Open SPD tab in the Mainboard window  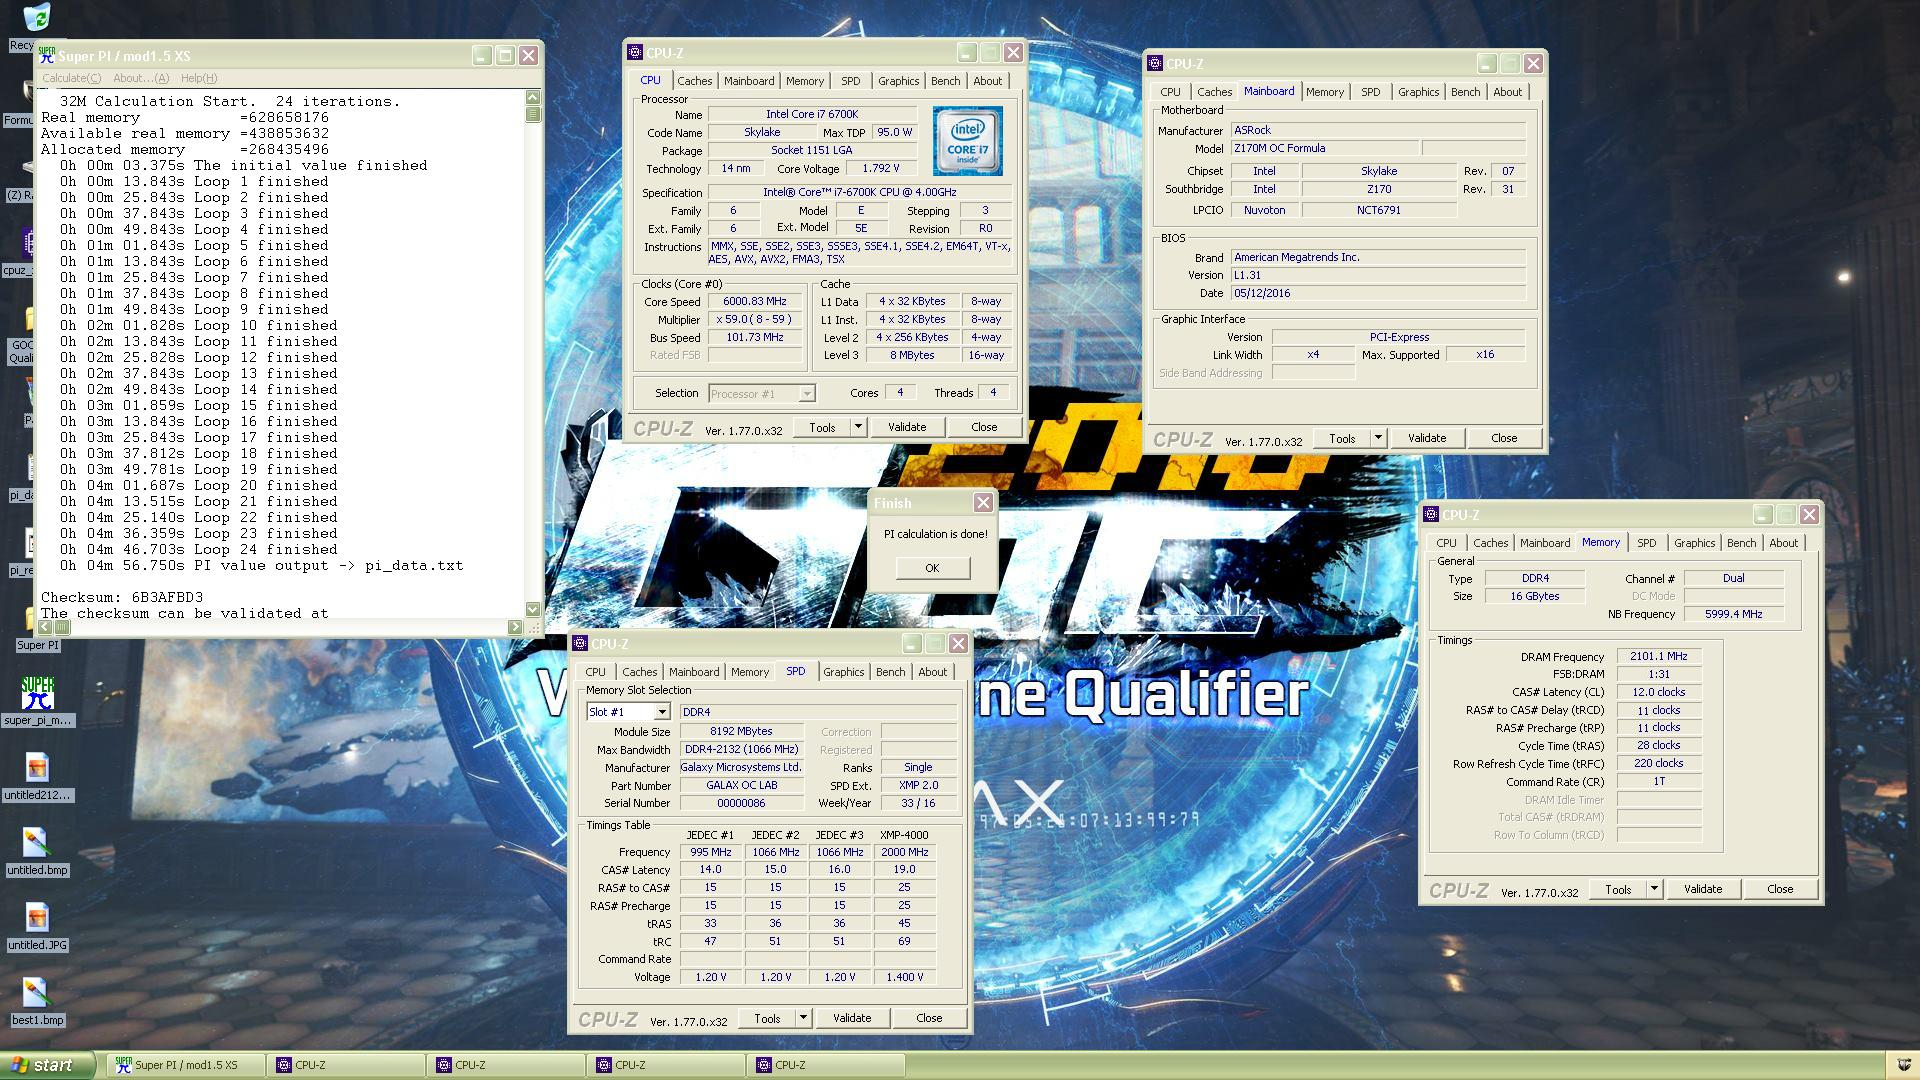click(x=1370, y=92)
